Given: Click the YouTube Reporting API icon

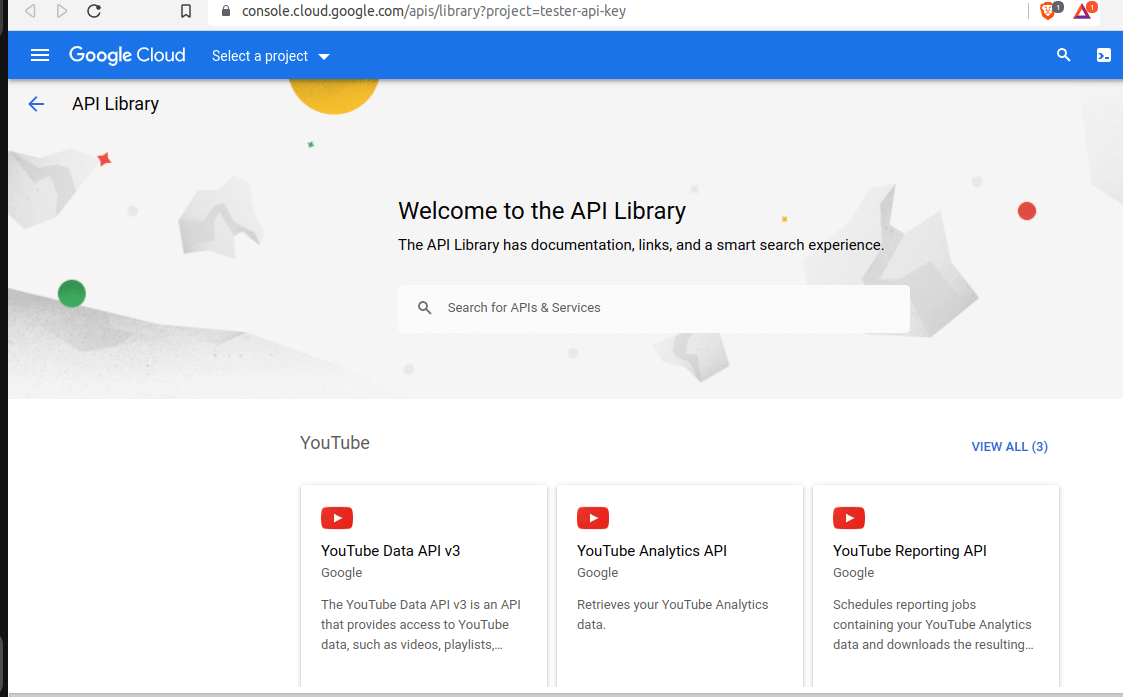Looking at the screenshot, I should coord(849,518).
